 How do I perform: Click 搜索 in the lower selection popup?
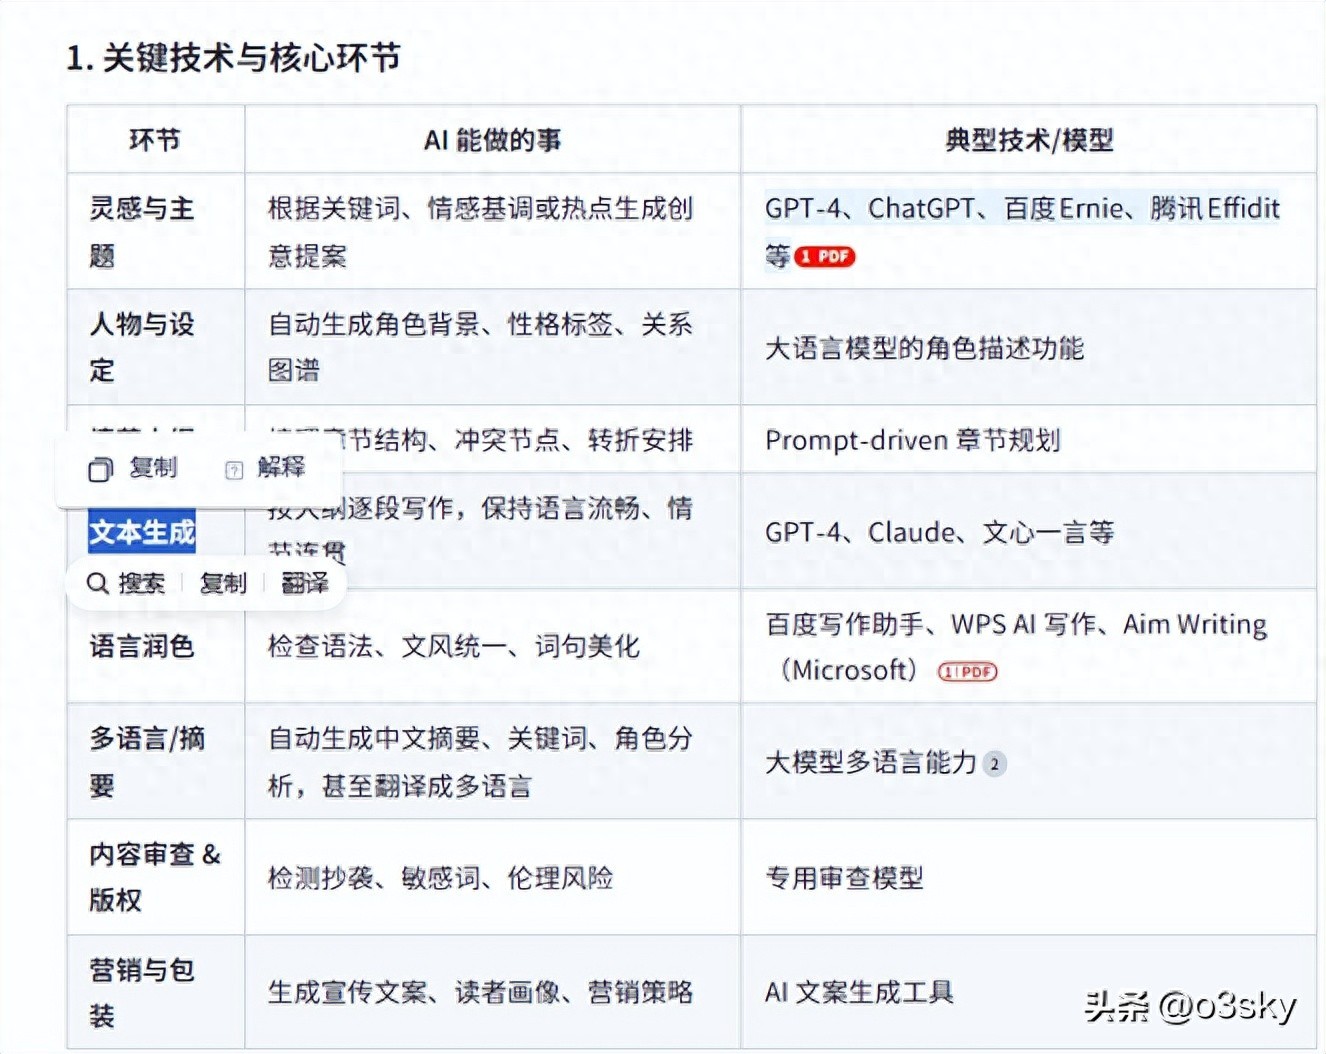[140, 583]
